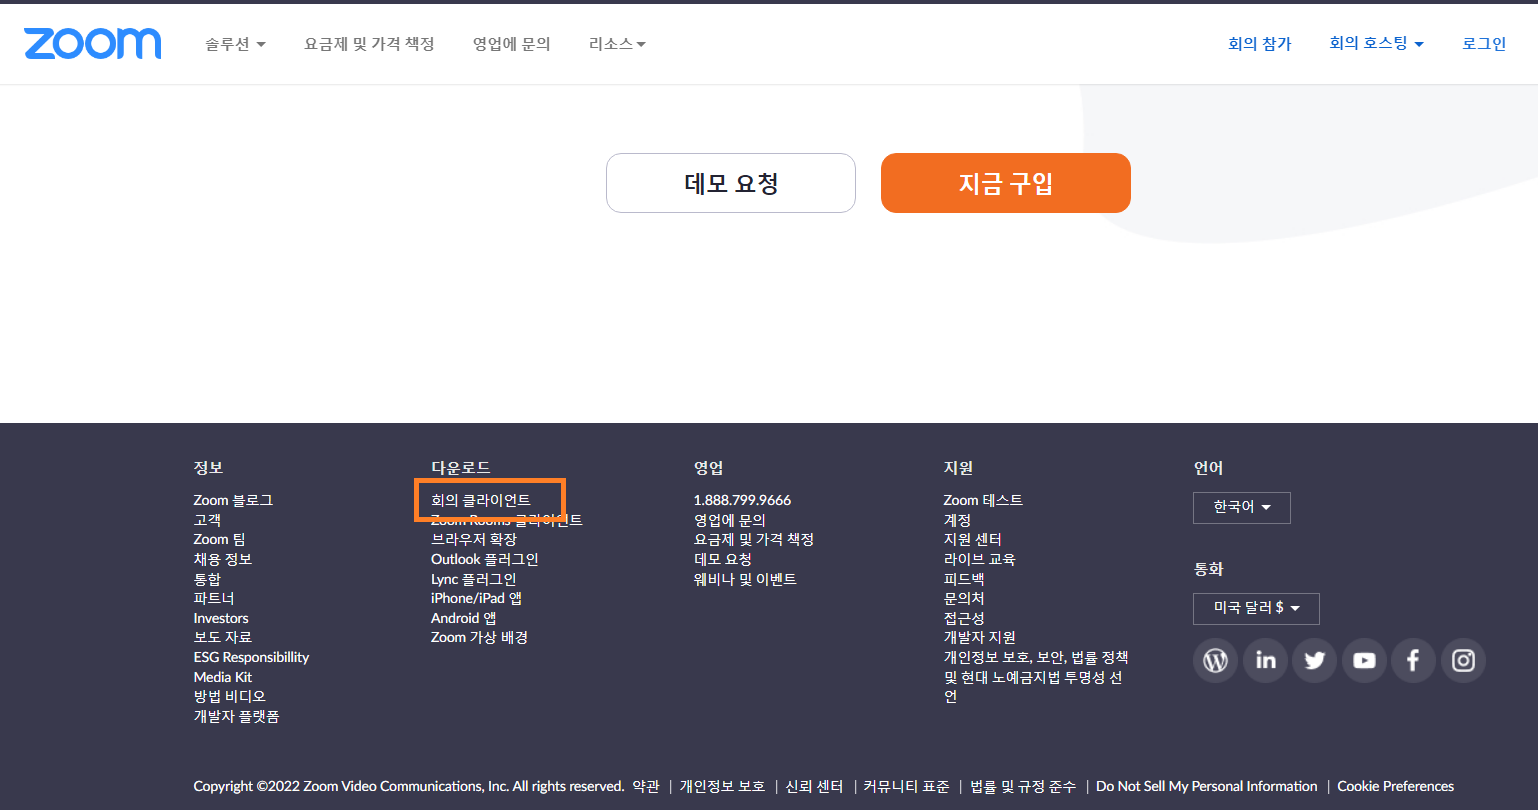The image size is (1538, 810).
Task: Open 영업에 문의 in the footer
Action: [730, 520]
